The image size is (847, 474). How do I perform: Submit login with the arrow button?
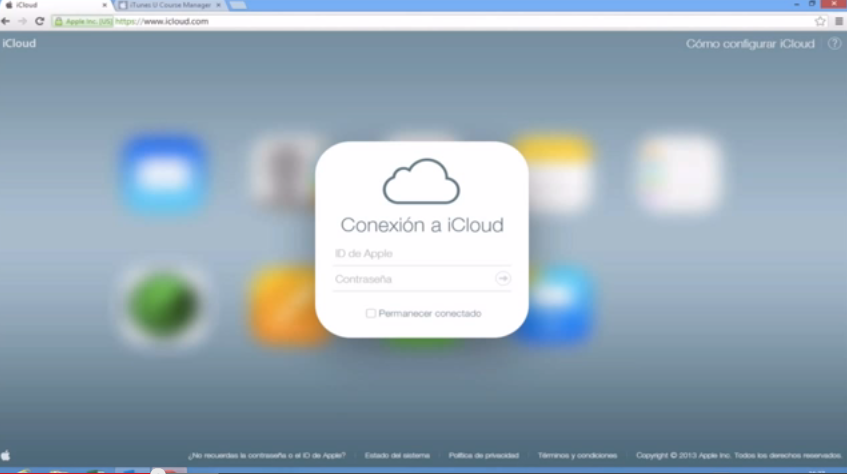pos(503,278)
